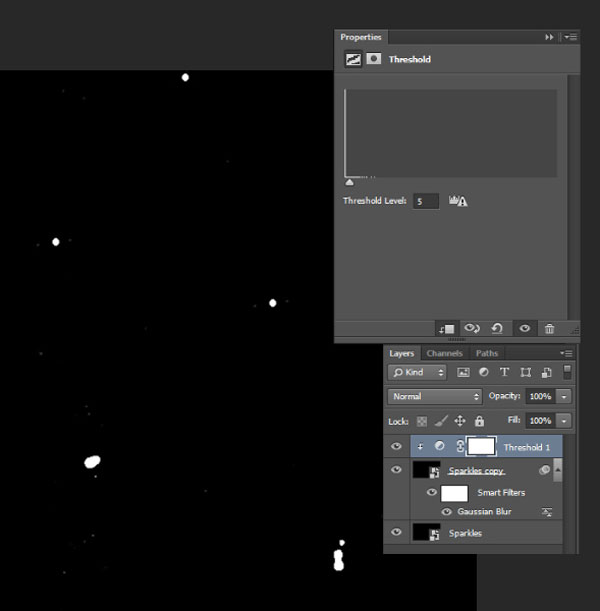
Task: Move the threshold slider triangle under histogram
Action: 349,182
